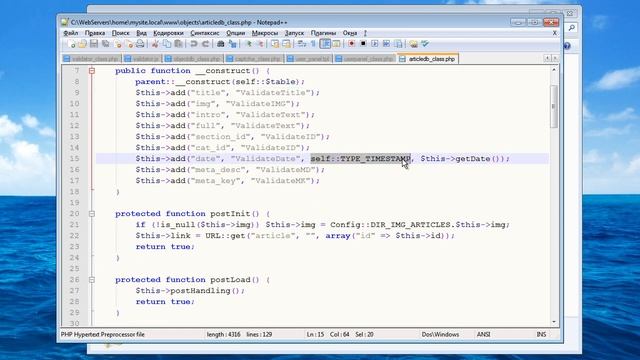
Task: Switch to the objectdb_class.php tab
Action: (x=193, y=59)
